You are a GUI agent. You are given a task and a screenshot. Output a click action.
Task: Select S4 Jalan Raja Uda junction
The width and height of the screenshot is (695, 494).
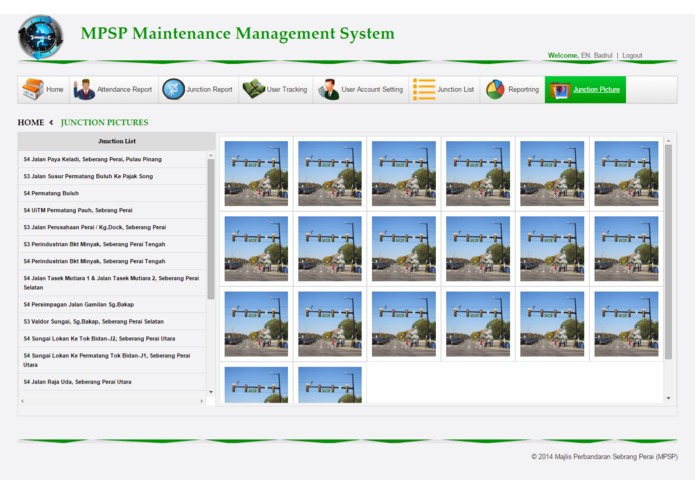tap(113, 381)
